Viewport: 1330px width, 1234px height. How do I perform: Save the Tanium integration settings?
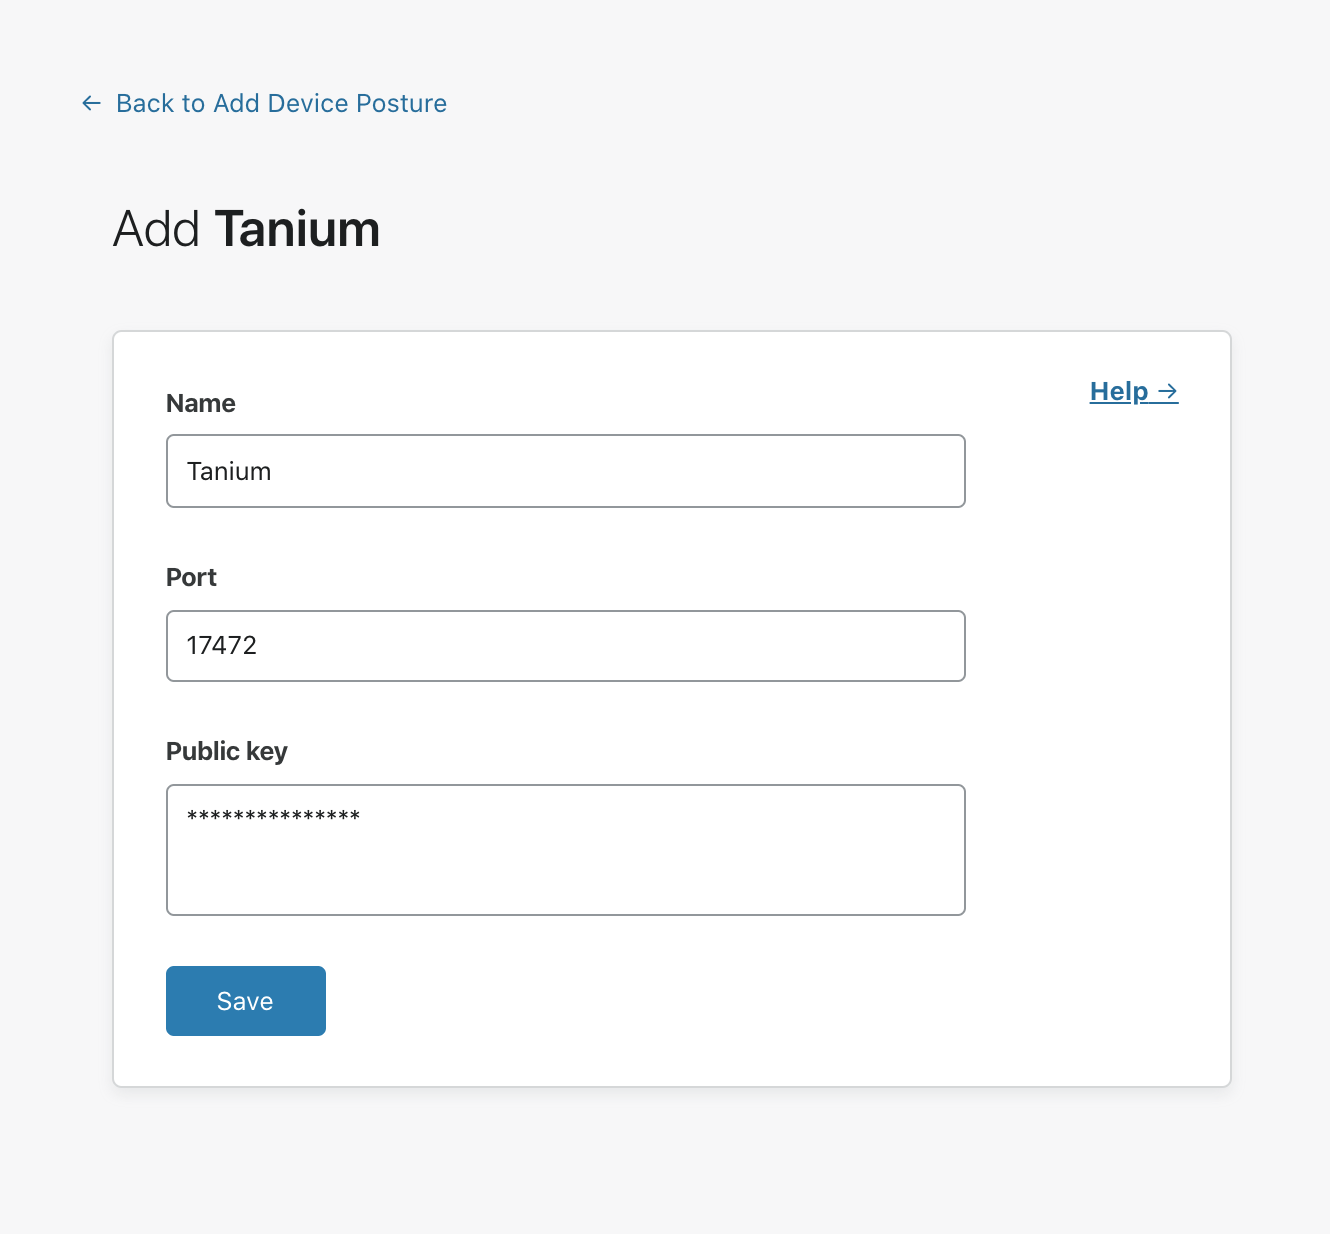[245, 1000]
